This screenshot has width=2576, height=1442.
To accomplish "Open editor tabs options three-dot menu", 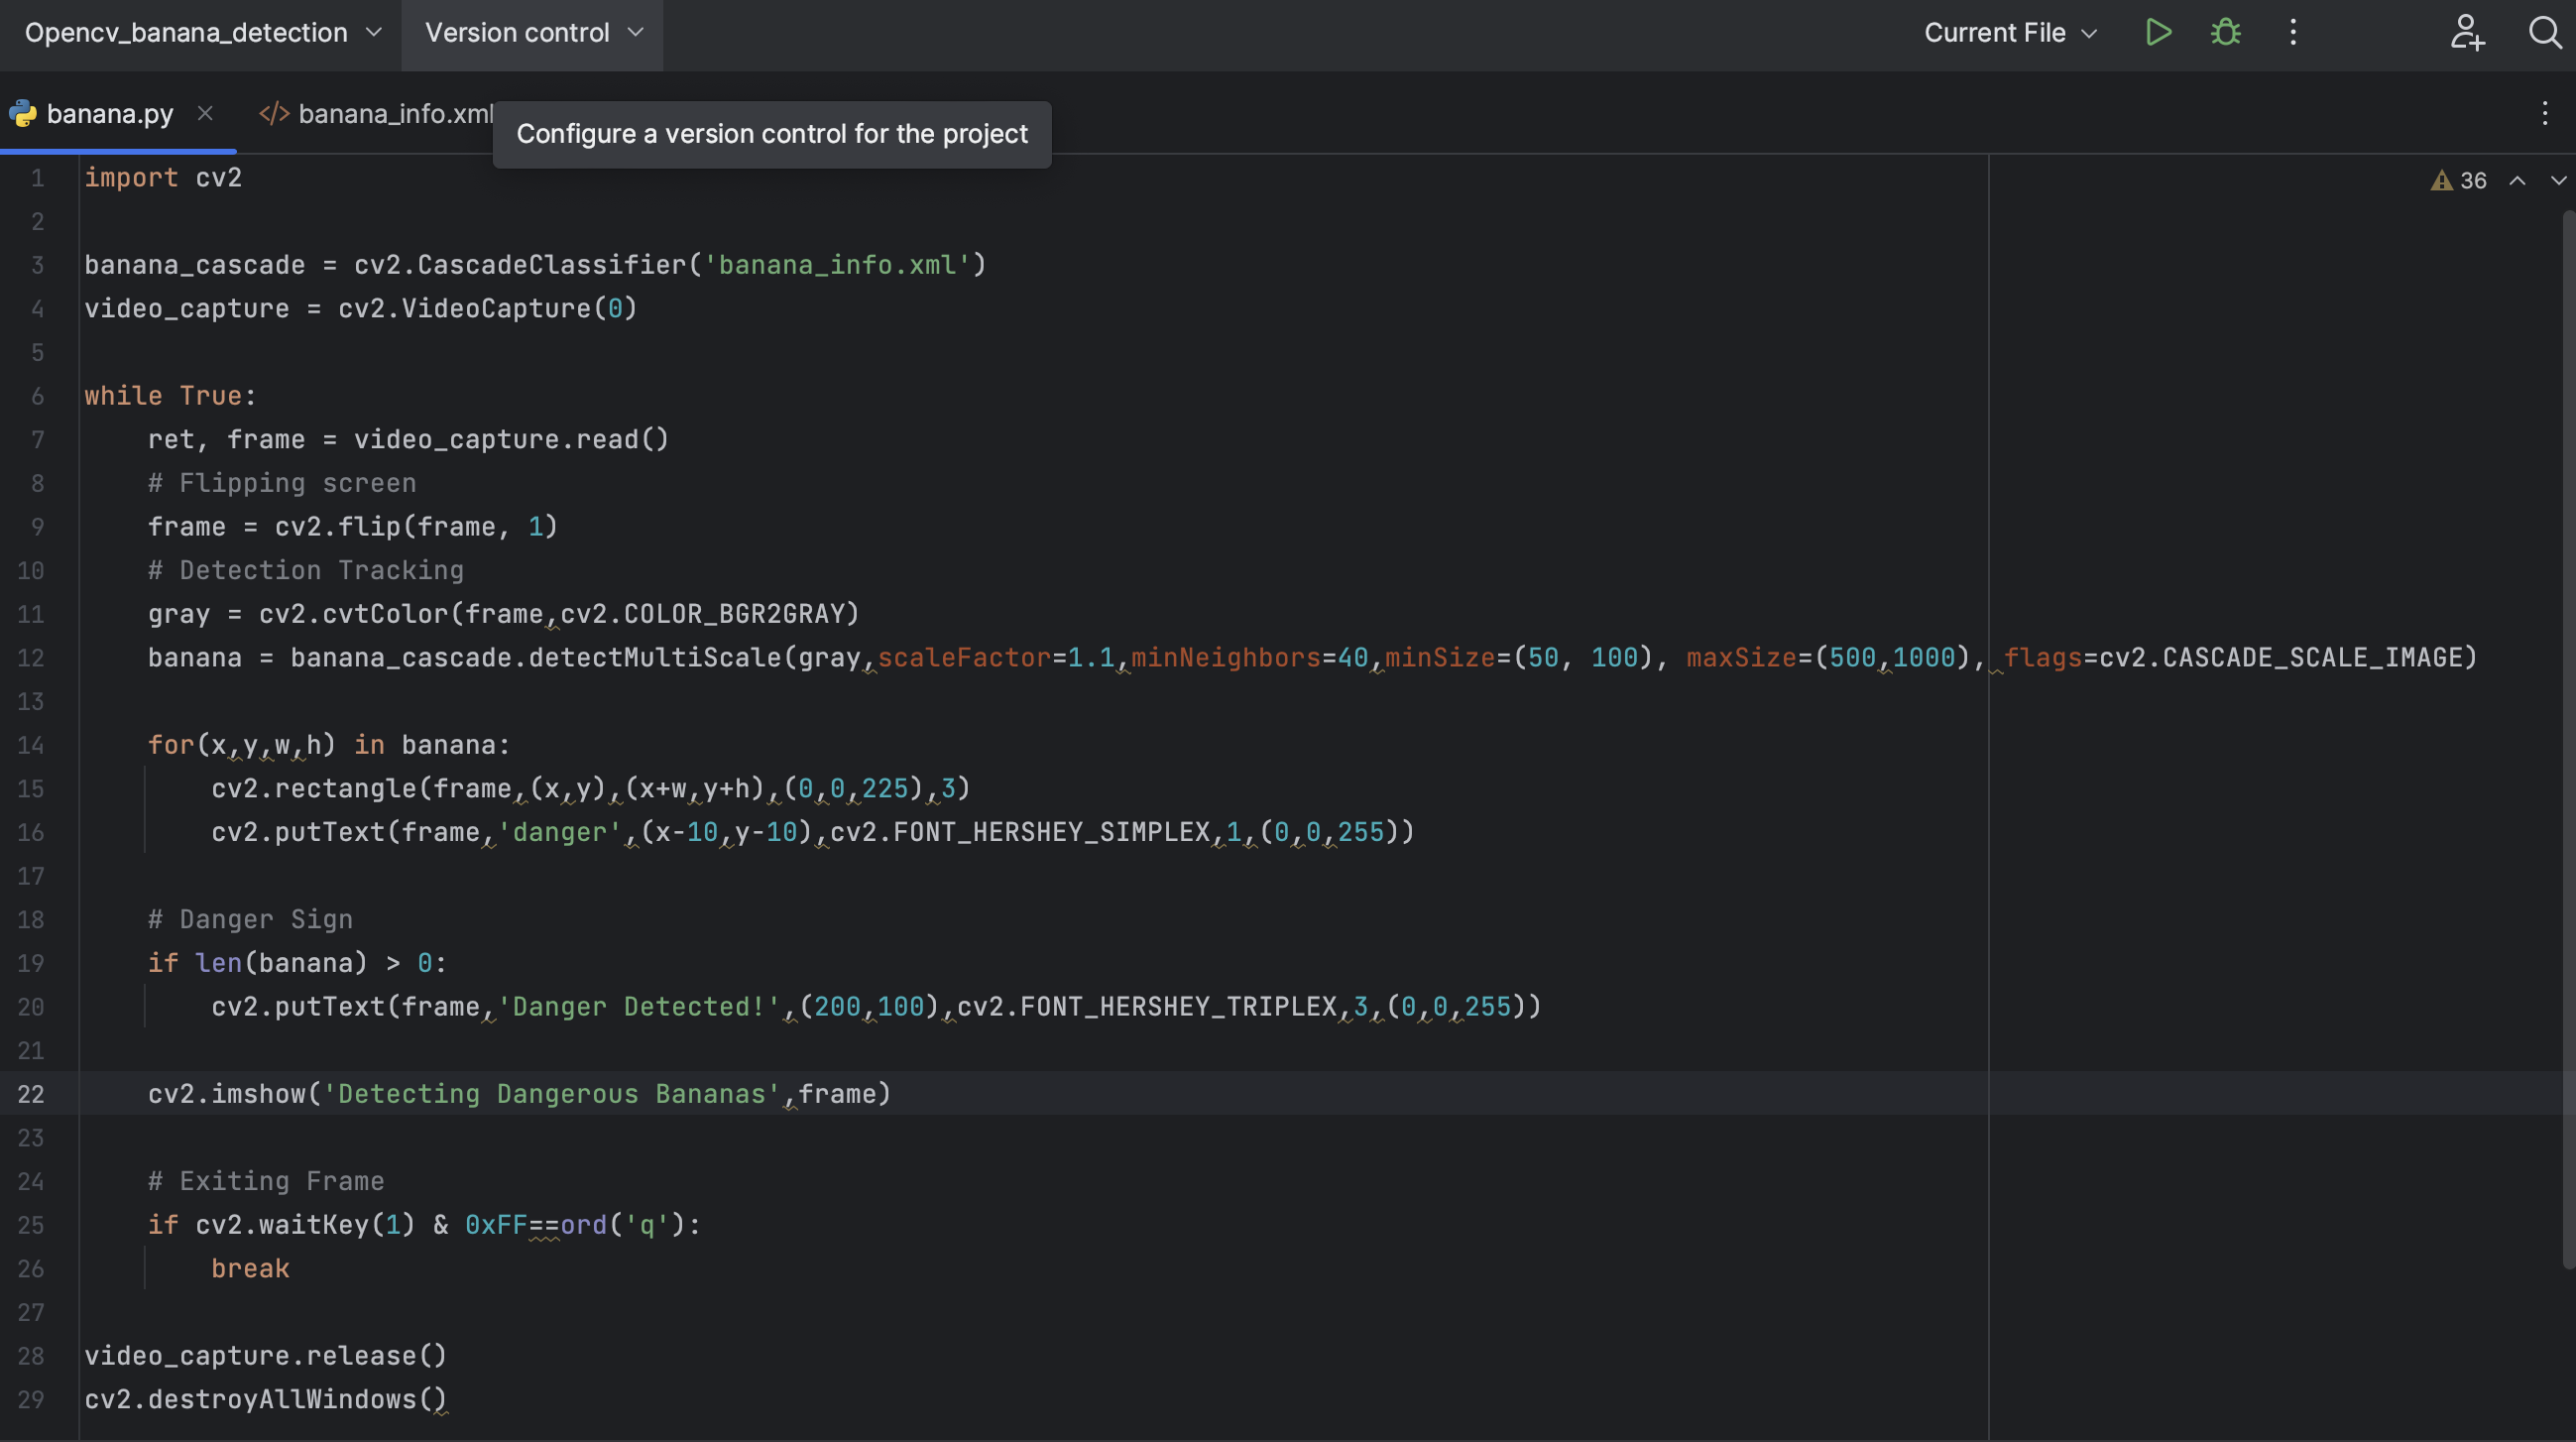I will click(2544, 113).
